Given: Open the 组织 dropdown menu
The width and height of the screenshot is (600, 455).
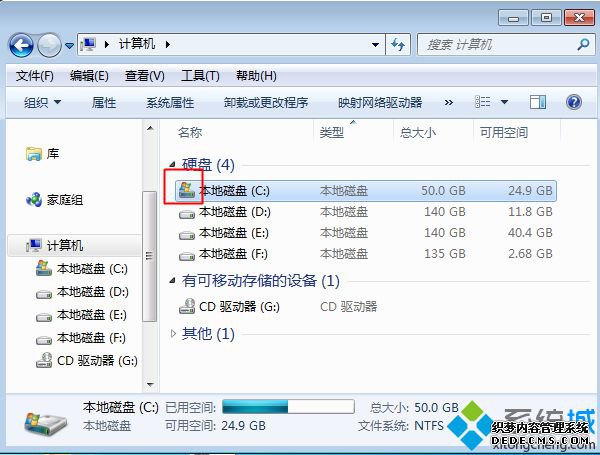Looking at the screenshot, I should click(42, 102).
